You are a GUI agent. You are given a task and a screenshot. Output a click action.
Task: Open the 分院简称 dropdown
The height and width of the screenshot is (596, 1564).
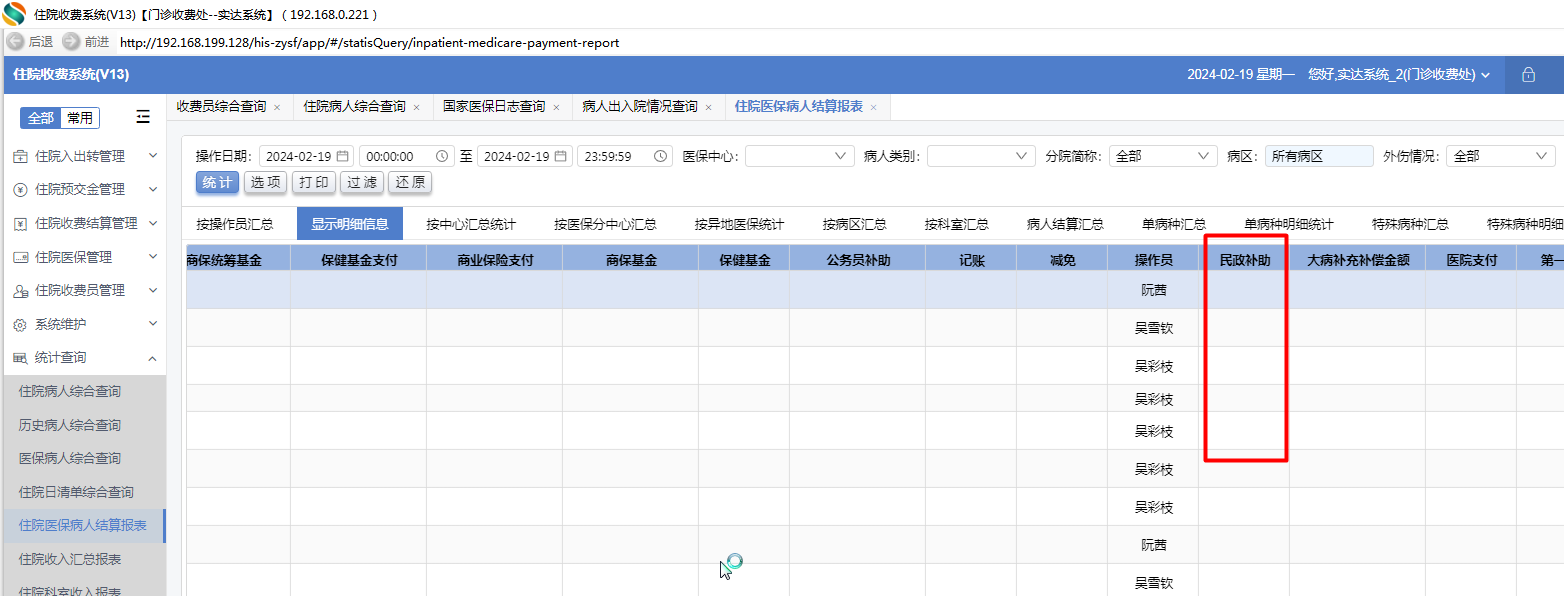coord(1163,156)
